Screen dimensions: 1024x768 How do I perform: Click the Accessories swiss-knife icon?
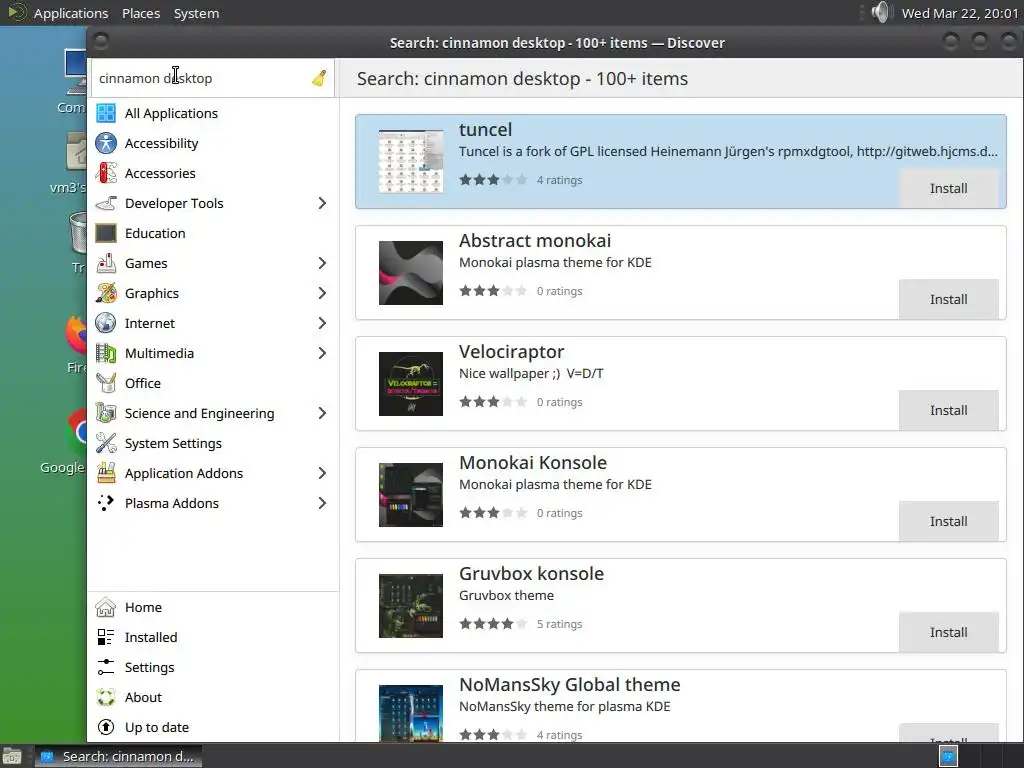click(106, 173)
